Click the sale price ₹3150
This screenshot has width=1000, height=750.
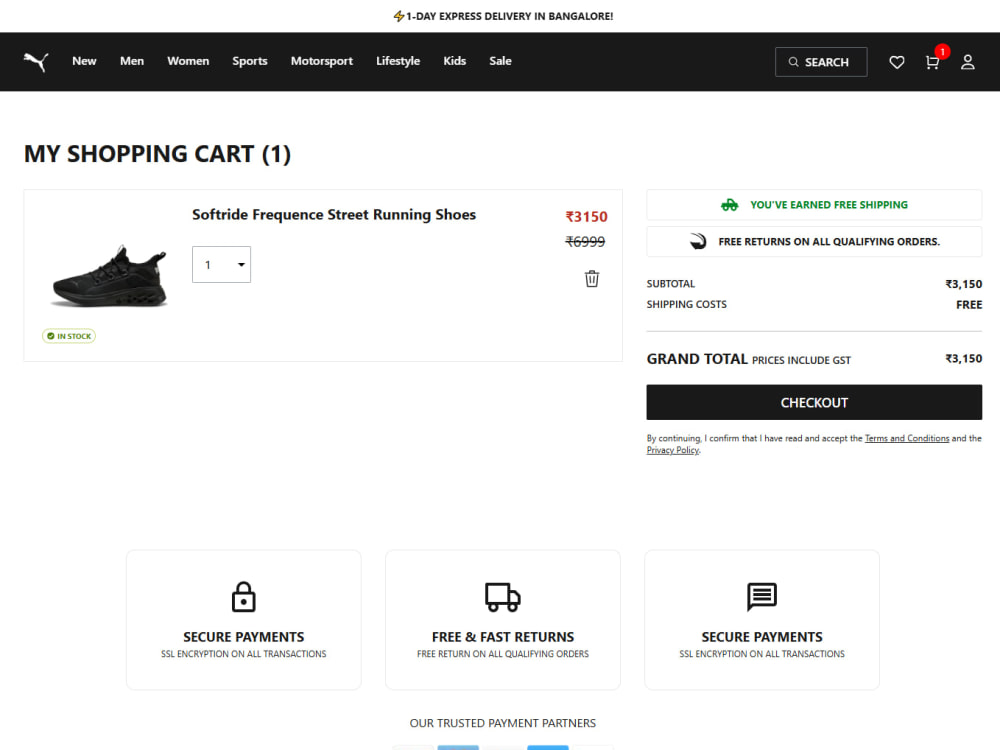pos(586,217)
